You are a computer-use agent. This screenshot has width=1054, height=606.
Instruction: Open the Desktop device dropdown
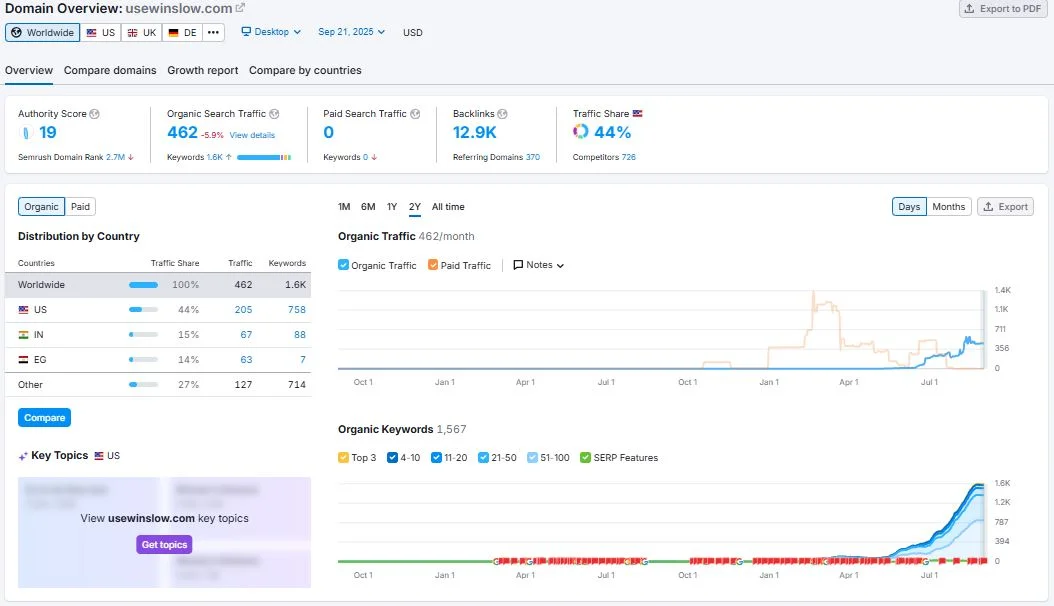pyautogui.click(x=272, y=32)
